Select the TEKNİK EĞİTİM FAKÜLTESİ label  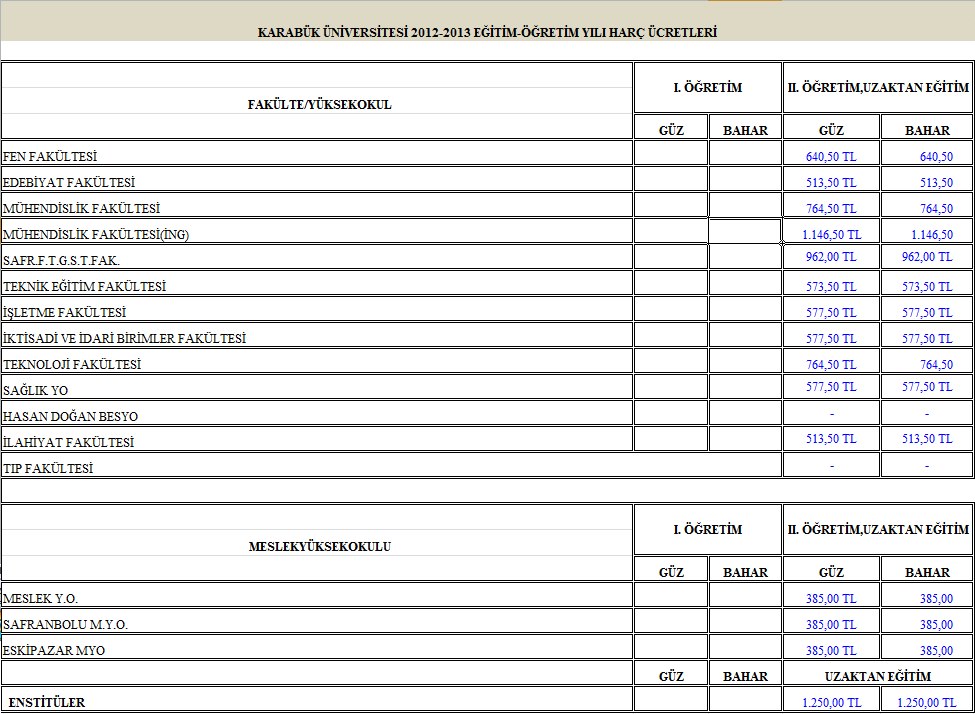(x=85, y=287)
